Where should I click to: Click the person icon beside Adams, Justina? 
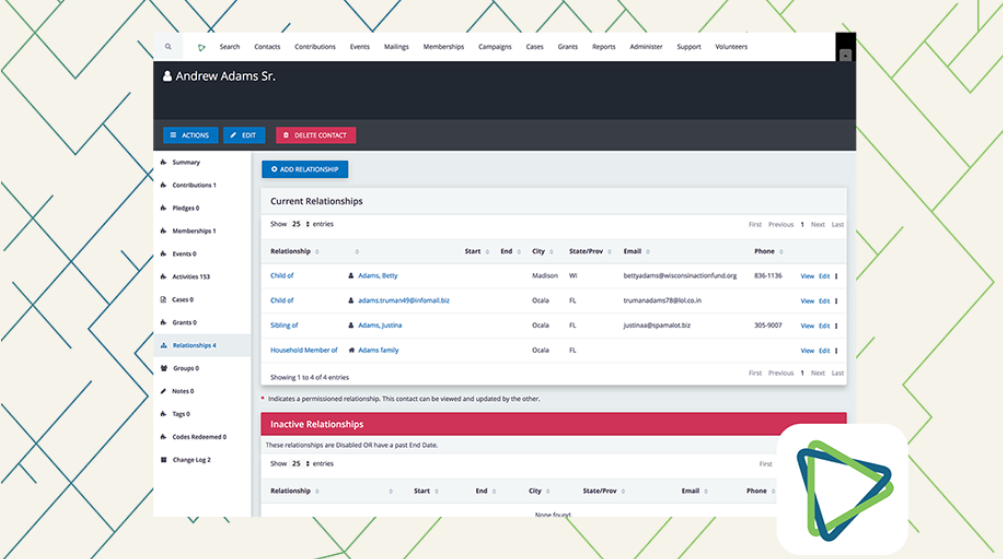click(351, 326)
